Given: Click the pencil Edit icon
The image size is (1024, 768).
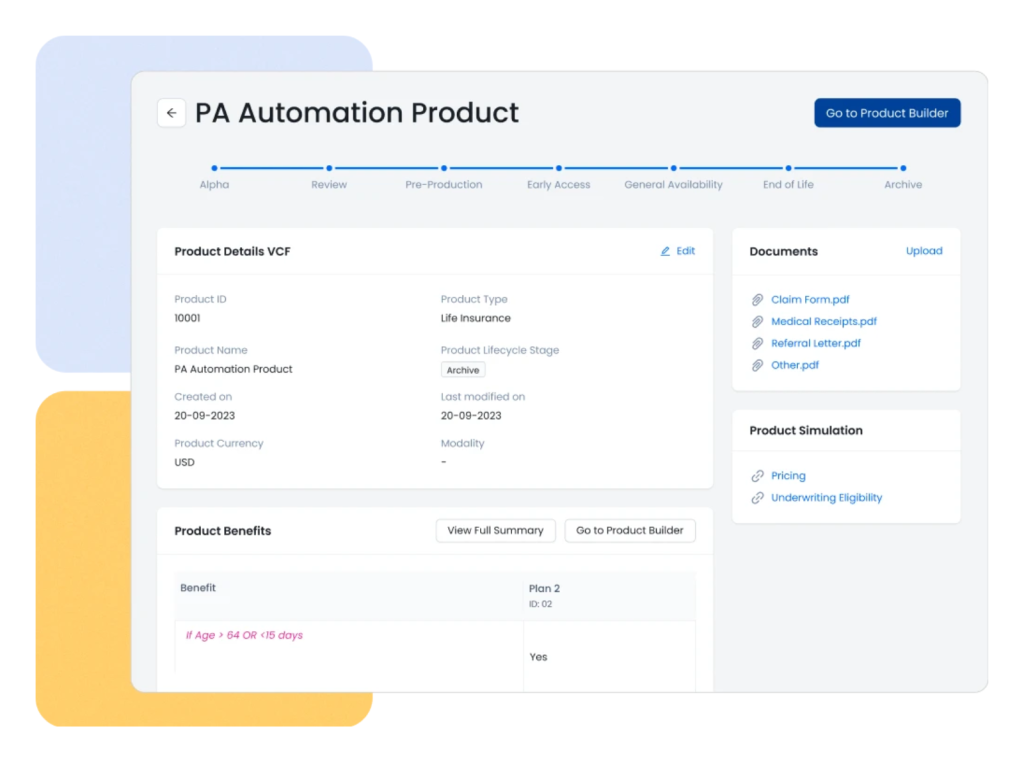Looking at the screenshot, I should click(x=665, y=251).
